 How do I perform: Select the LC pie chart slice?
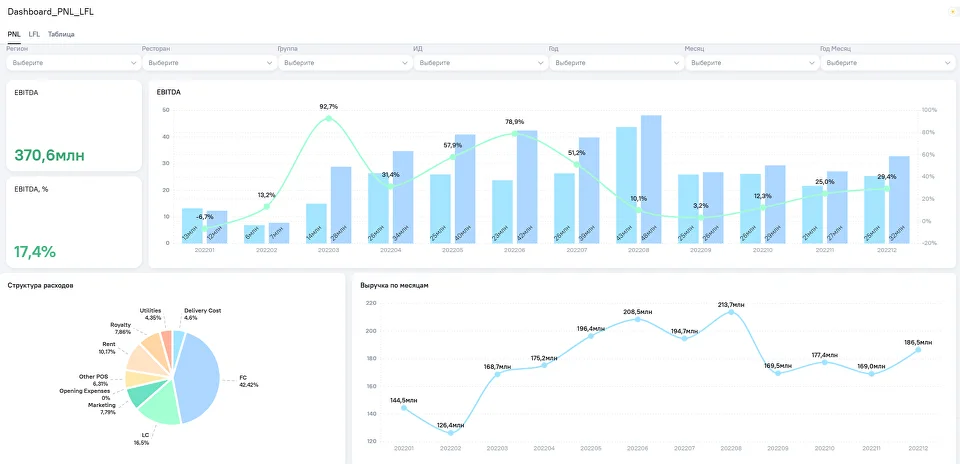pos(158,404)
